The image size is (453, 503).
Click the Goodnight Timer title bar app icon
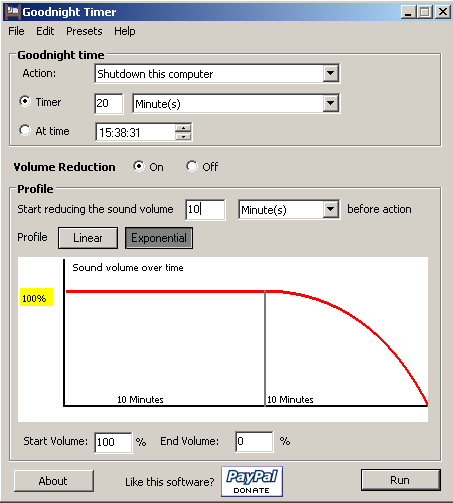point(13,11)
